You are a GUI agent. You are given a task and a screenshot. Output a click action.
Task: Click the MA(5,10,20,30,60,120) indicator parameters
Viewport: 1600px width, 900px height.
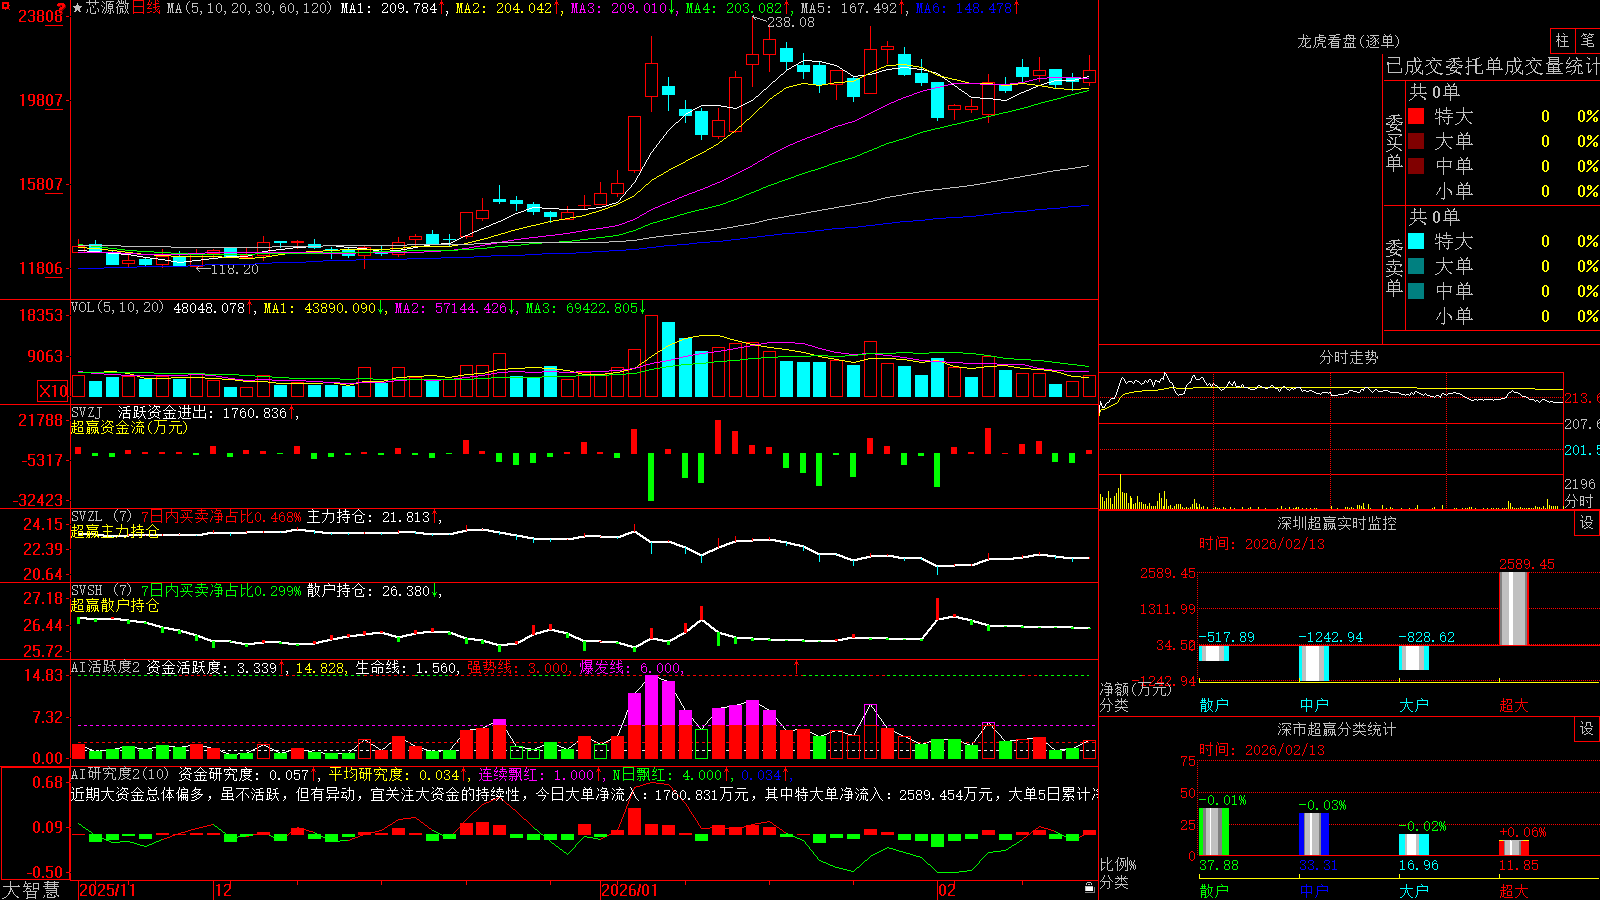click(249, 8)
